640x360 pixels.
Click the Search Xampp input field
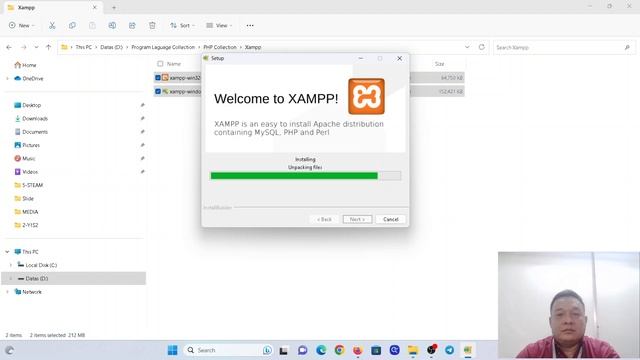coord(563,47)
